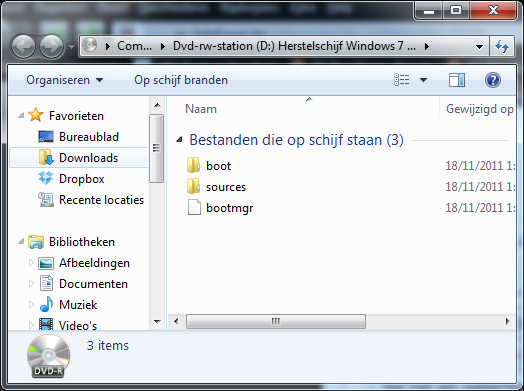Click the sources folder icon
The height and width of the screenshot is (391, 524).
coord(193,186)
